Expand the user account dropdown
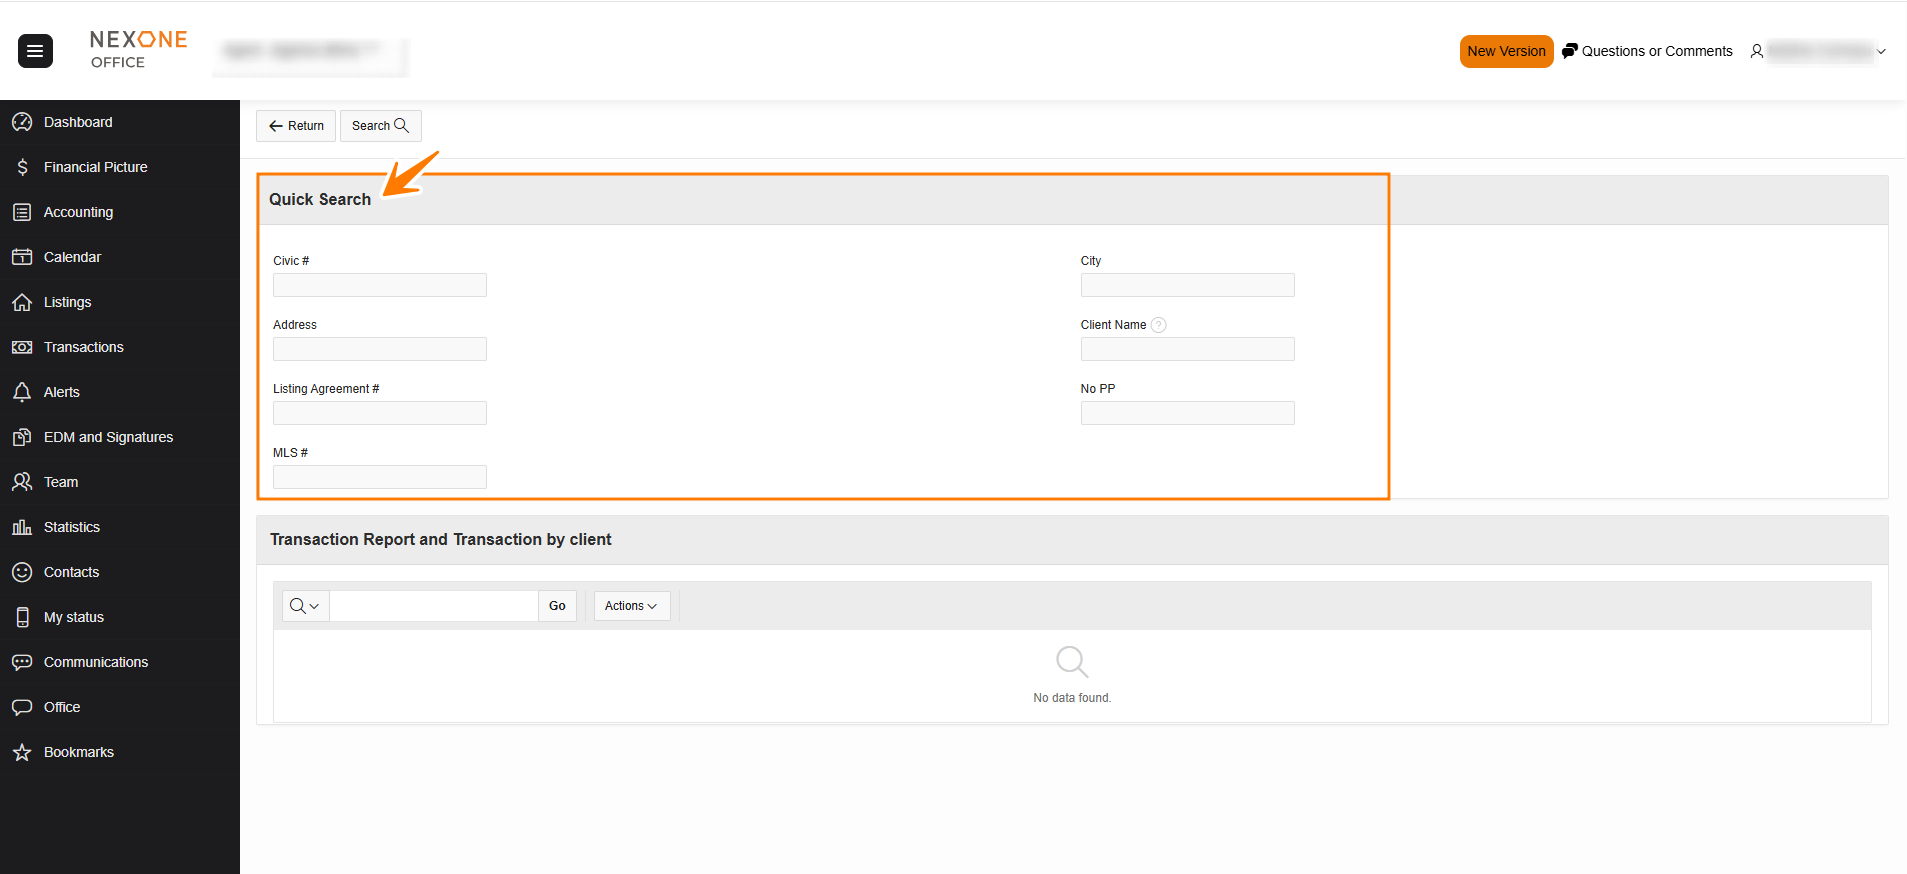Viewport: 1907px width, 874px height. point(1880,52)
